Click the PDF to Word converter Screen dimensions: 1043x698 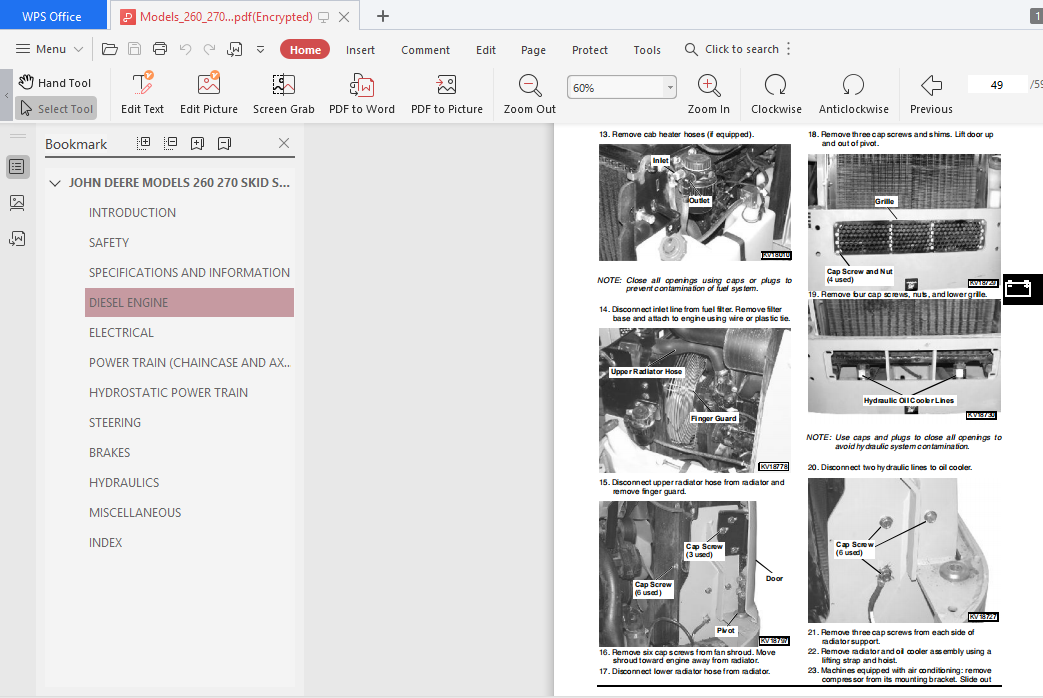362,93
